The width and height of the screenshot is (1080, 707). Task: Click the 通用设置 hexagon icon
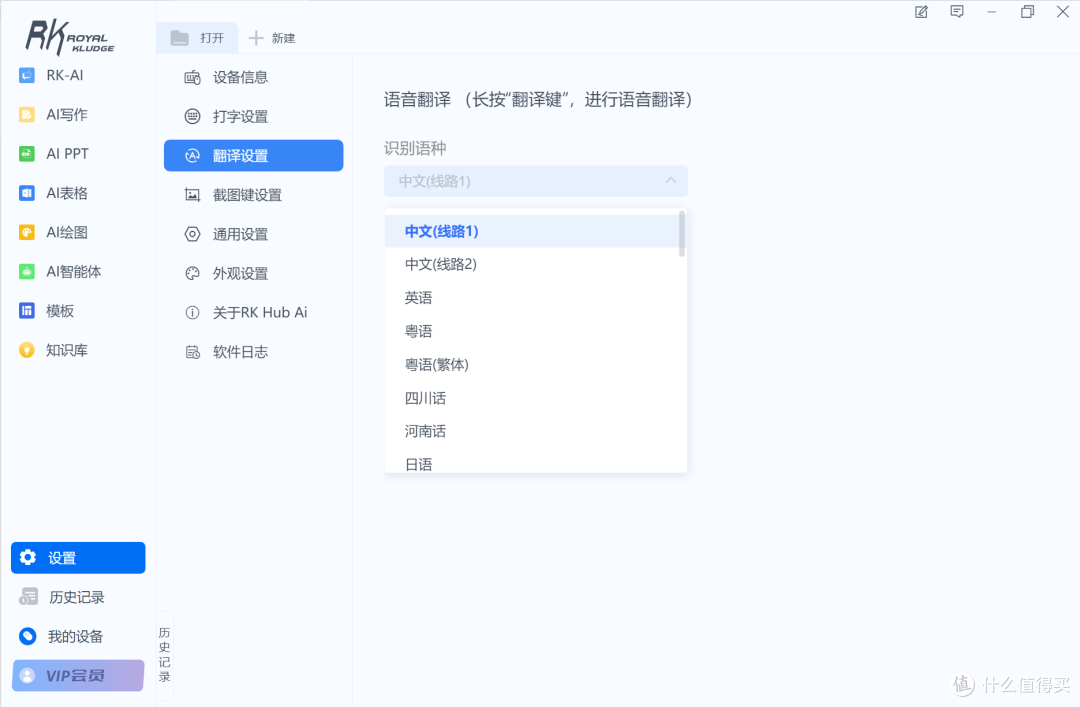pyautogui.click(x=192, y=234)
